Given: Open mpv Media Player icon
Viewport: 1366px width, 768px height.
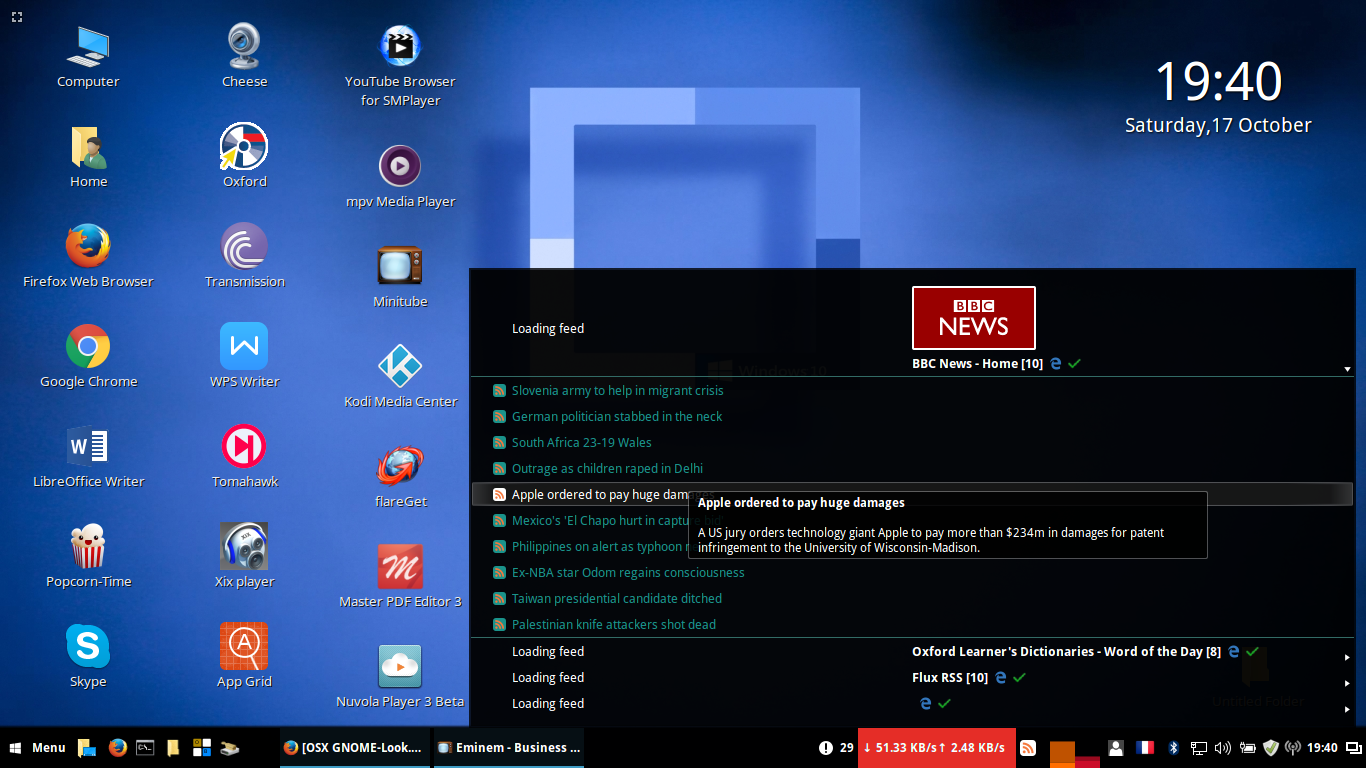Looking at the screenshot, I should pos(400,177).
